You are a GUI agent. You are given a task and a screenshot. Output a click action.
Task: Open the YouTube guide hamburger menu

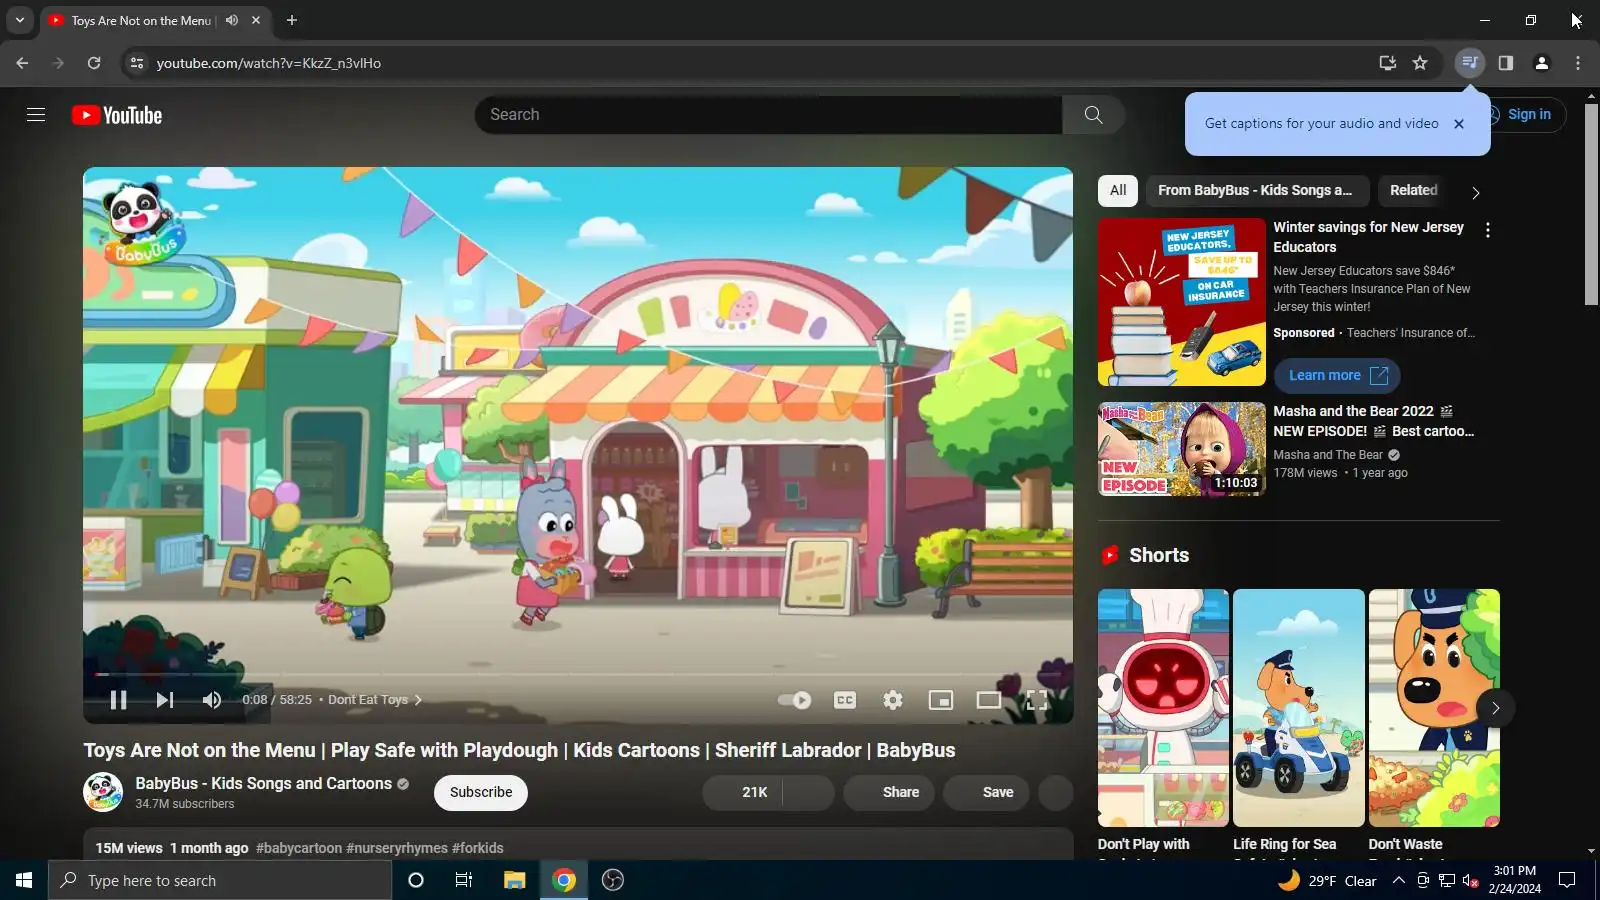[36, 115]
